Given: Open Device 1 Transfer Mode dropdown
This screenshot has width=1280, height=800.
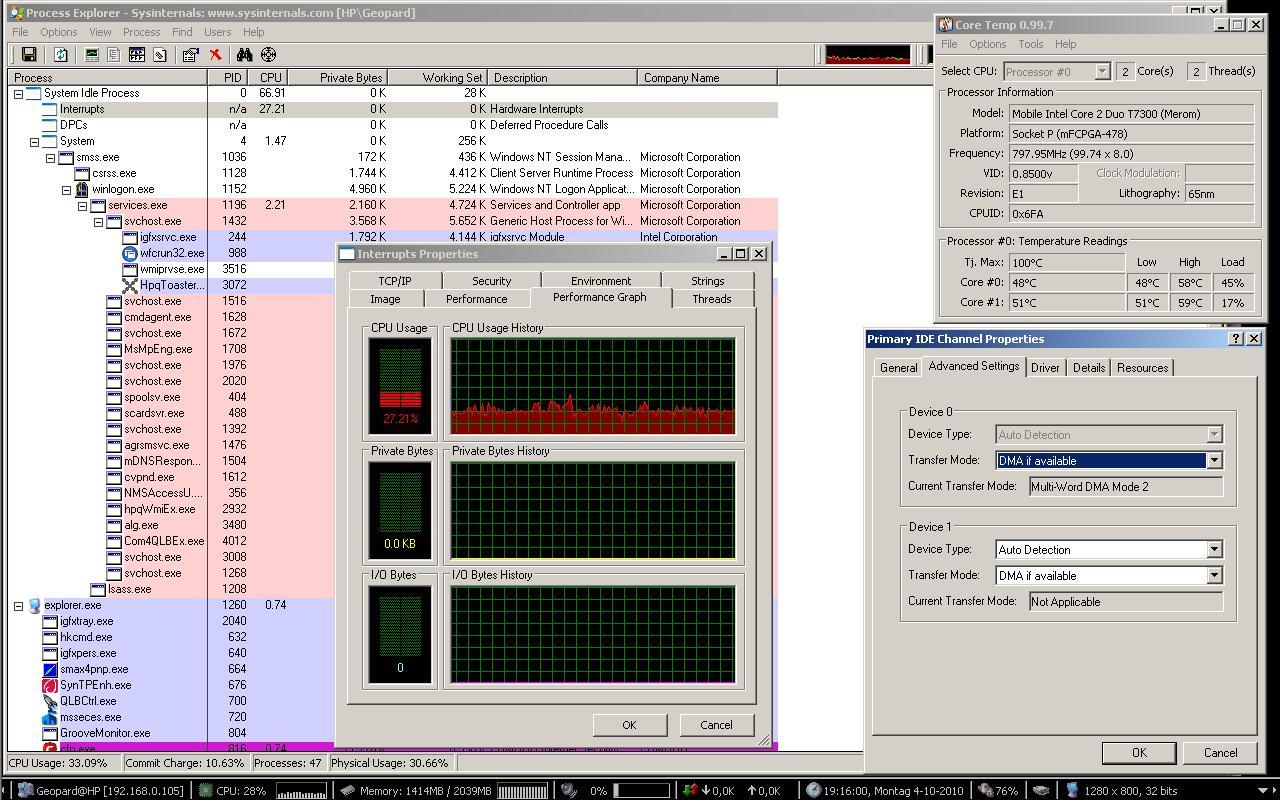Looking at the screenshot, I should [1214, 576].
